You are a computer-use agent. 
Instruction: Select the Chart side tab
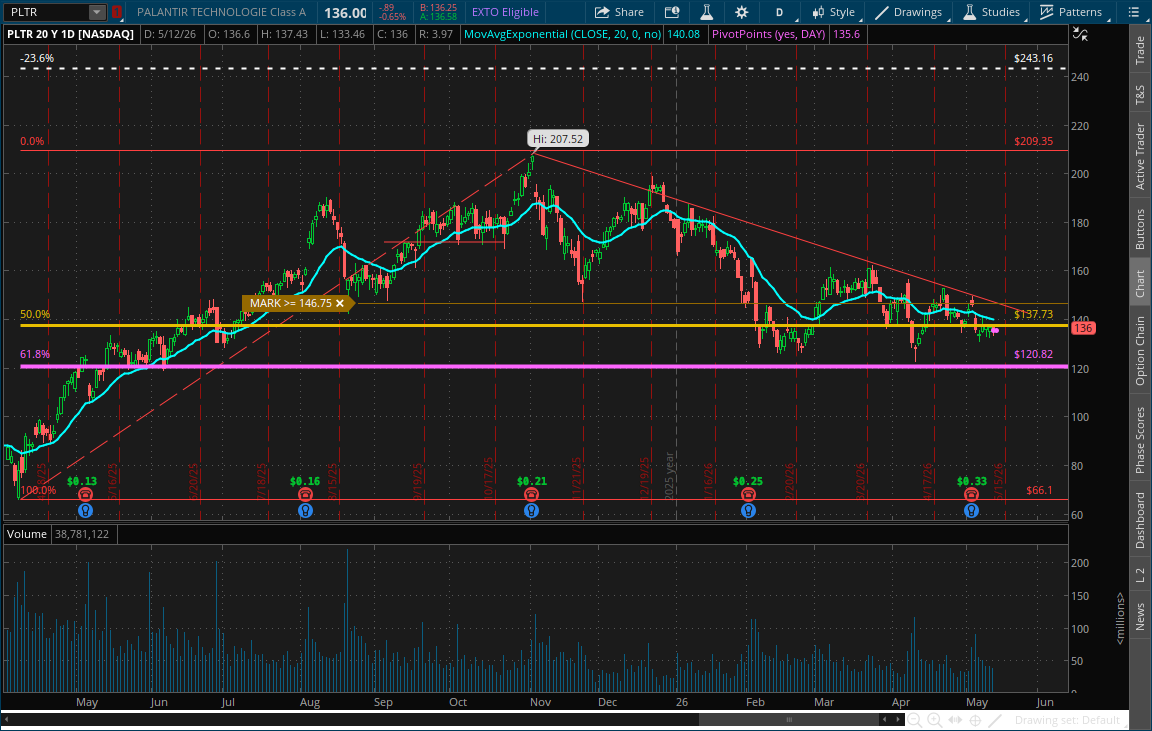click(1140, 283)
